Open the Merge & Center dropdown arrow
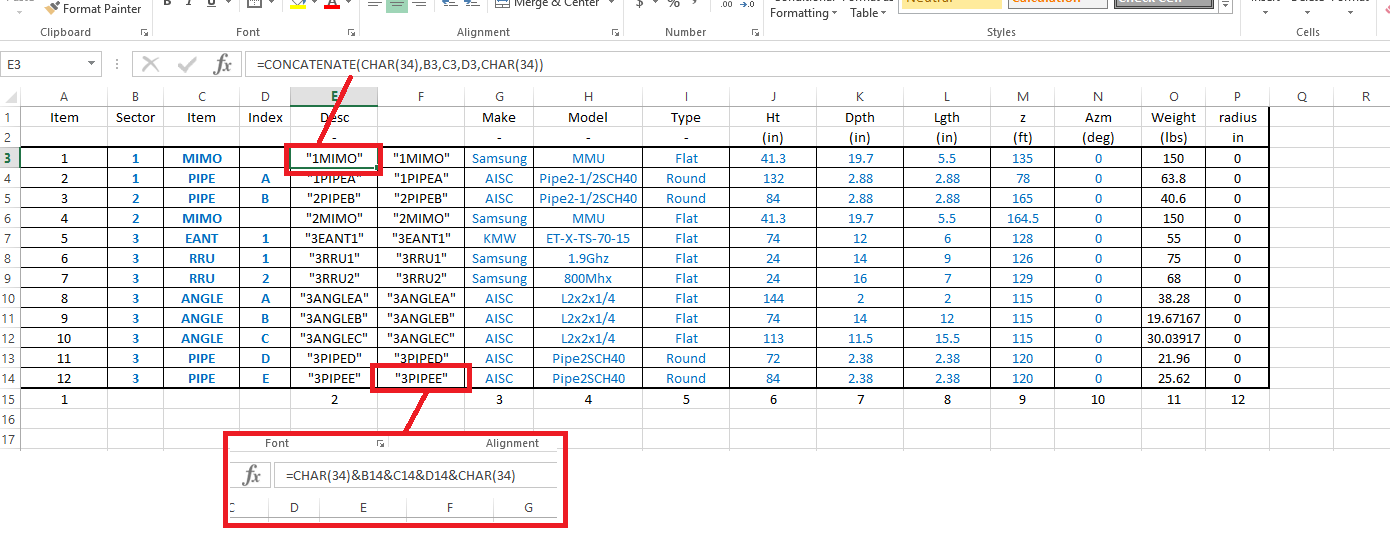Image resolution: width=1390 pixels, height=546 pixels. click(608, 5)
